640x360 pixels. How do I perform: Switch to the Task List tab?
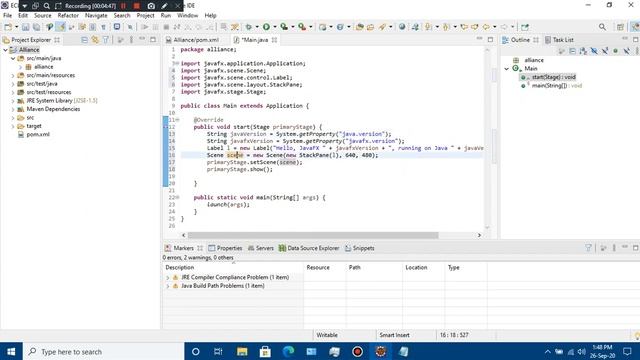pos(559,40)
